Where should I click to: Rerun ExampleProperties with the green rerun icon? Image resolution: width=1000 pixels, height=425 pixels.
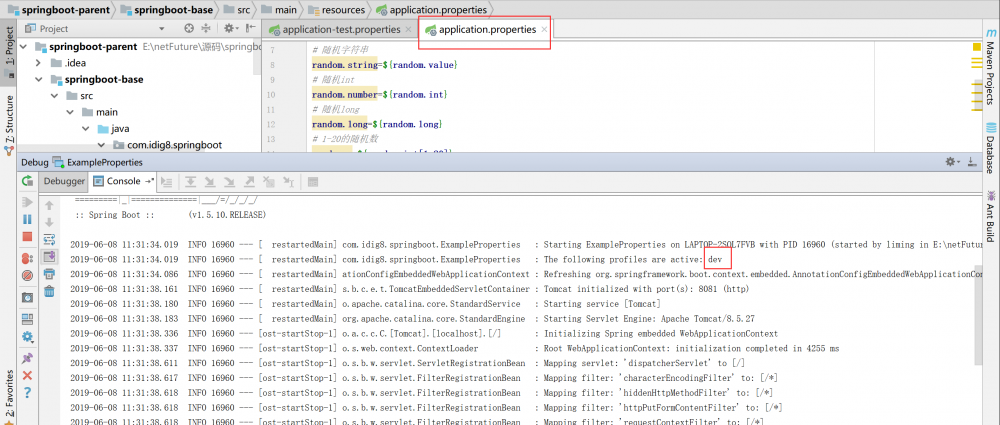(x=27, y=181)
